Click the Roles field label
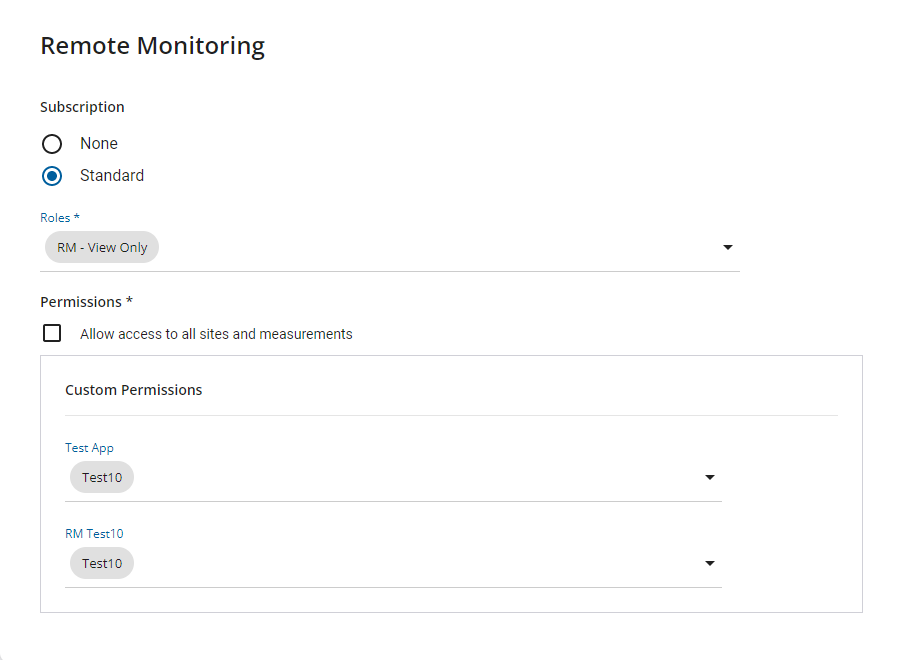 [x=59, y=218]
